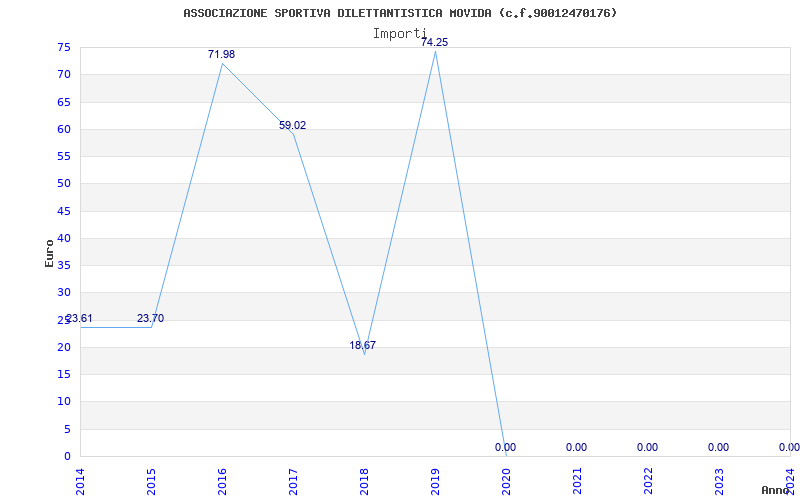Select the 2014 x-axis label

click(80, 483)
